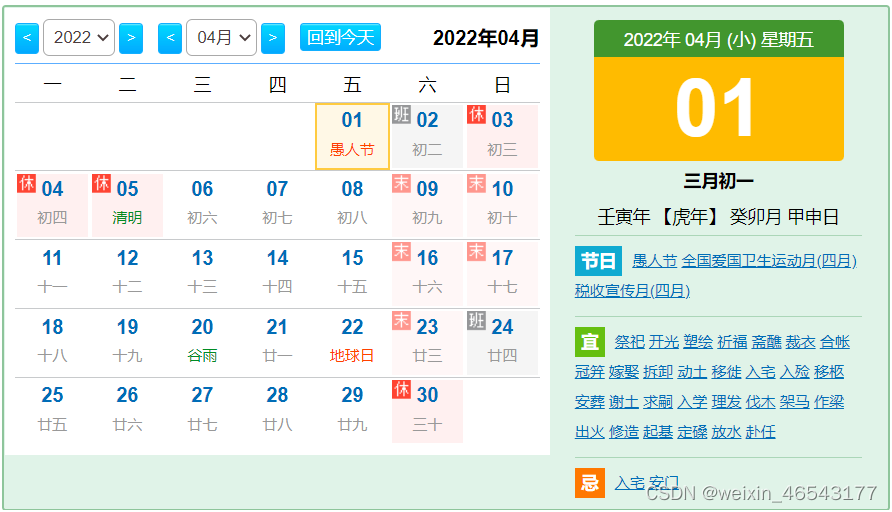The image size is (892, 512).
Task: Select date 13 十三
Action: 203,274
